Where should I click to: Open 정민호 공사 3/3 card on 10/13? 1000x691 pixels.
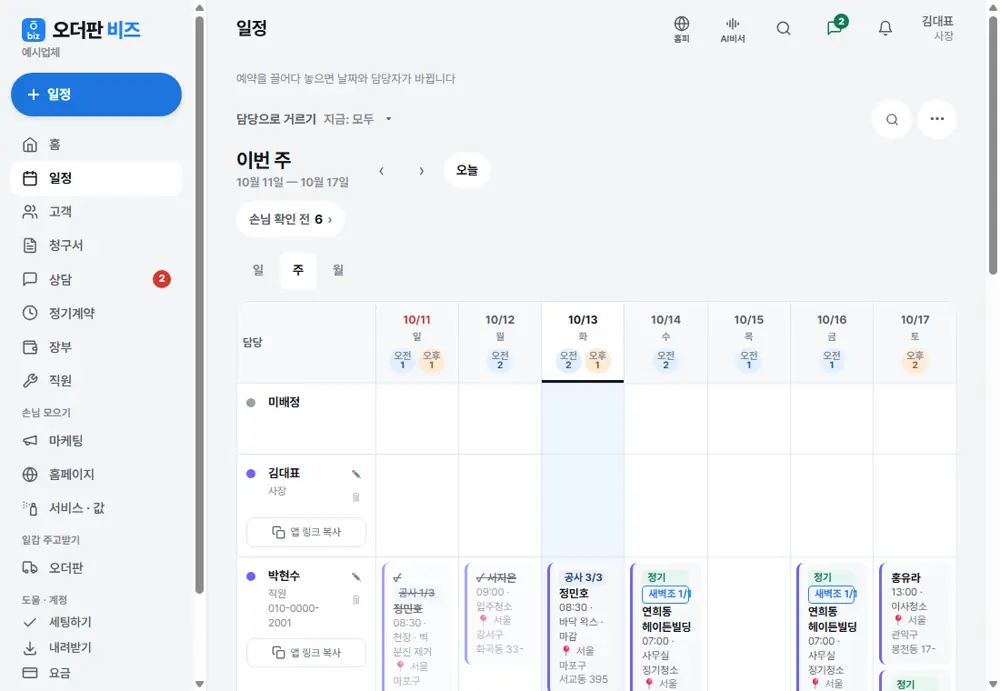pos(583,627)
